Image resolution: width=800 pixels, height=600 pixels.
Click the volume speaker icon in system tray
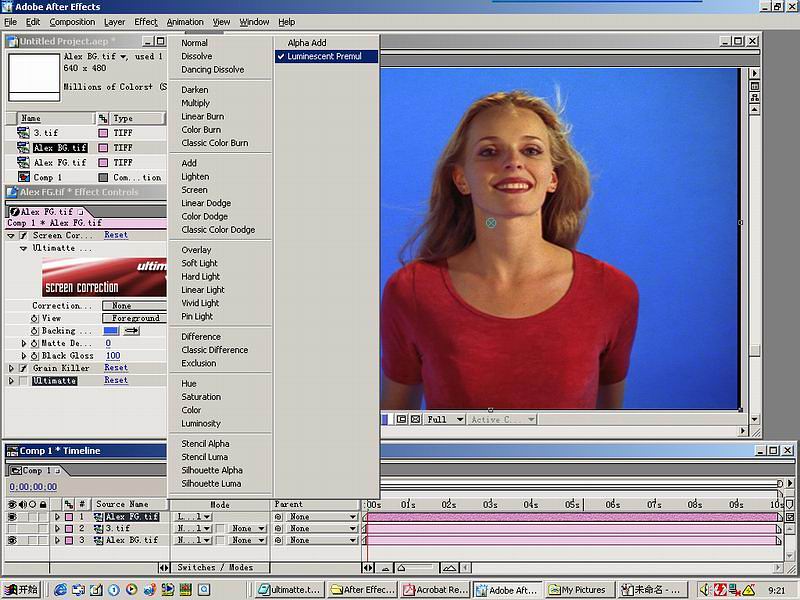click(705, 590)
